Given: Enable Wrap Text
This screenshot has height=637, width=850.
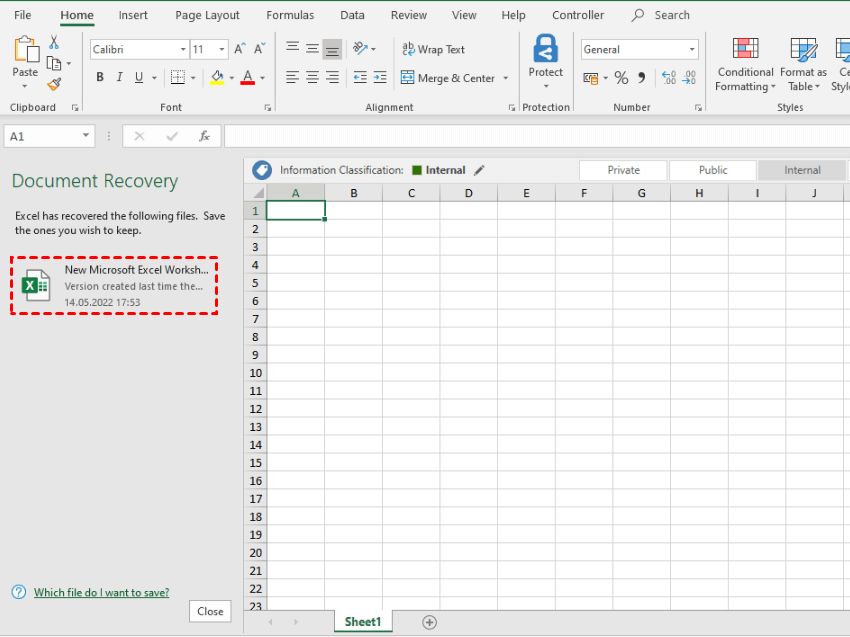Looking at the screenshot, I should pos(433,49).
